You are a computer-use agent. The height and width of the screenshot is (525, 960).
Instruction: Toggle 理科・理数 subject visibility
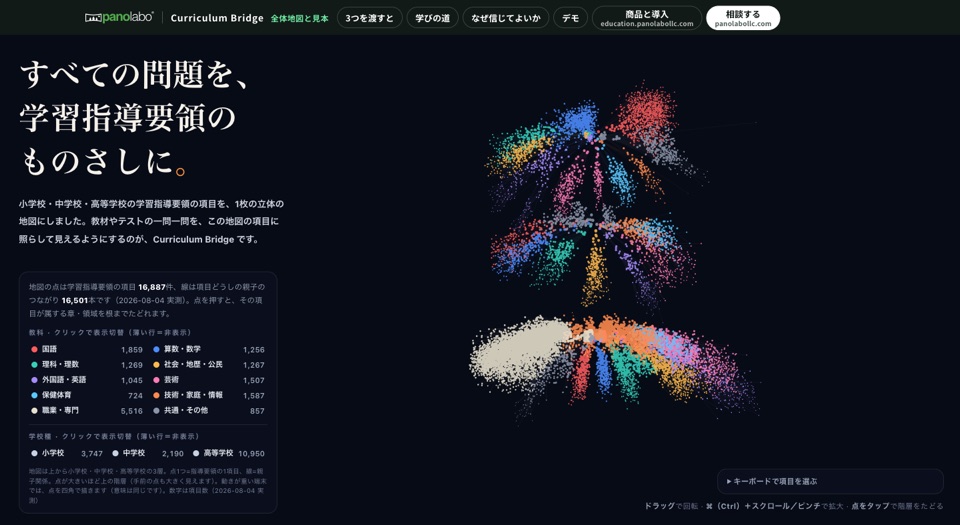86,365
